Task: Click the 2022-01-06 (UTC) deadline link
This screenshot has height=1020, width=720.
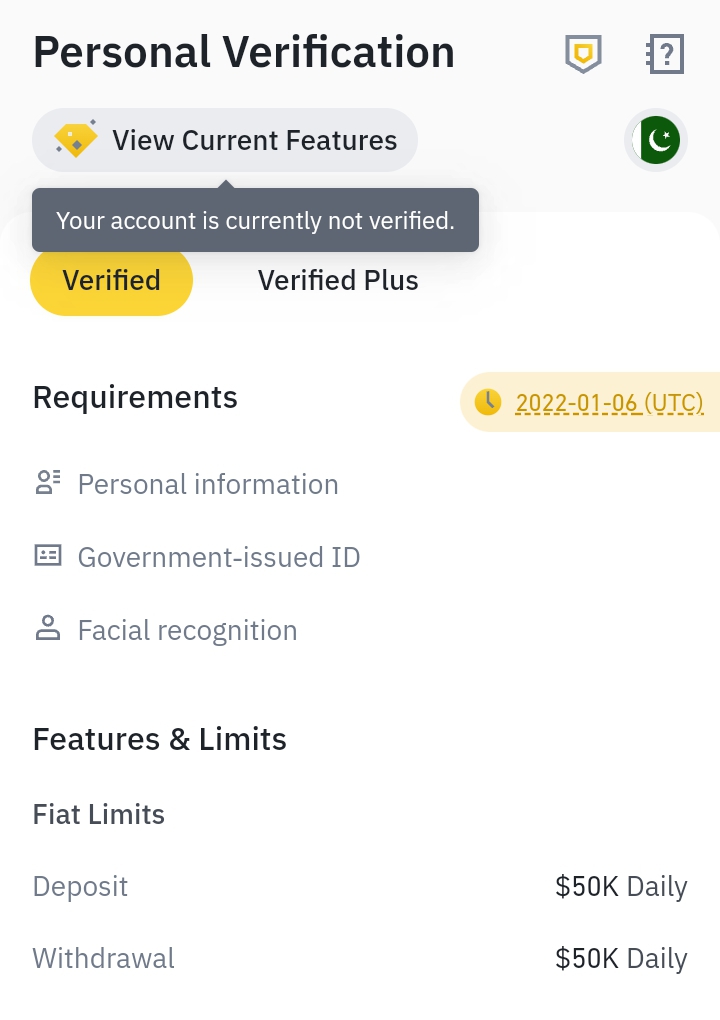Action: pyautogui.click(x=609, y=403)
